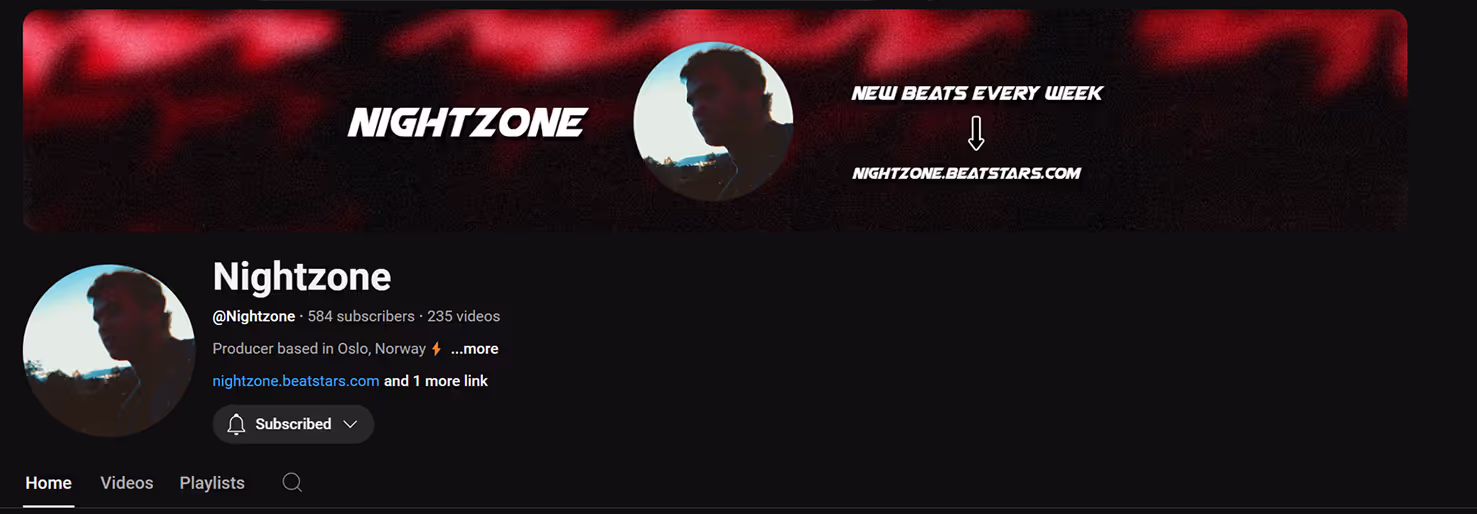Click the Subscribed button label
This screenshot has width=1477, height=514.
point(293,424)
